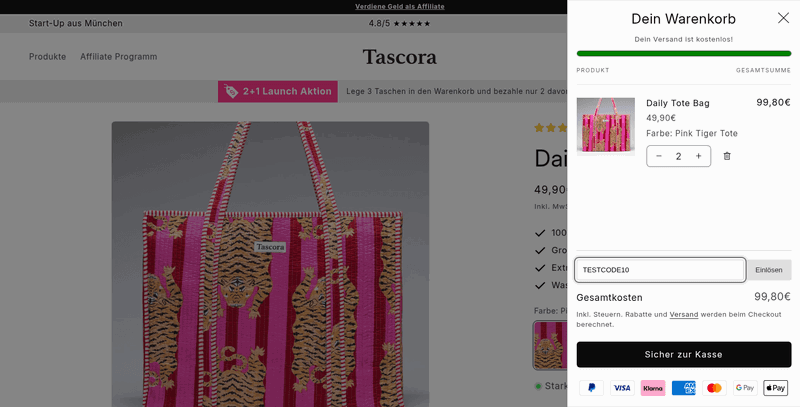
Task: Select the 2+1 Launch Aktion badge
Action: pyautogui.click(x=278, y=91)
